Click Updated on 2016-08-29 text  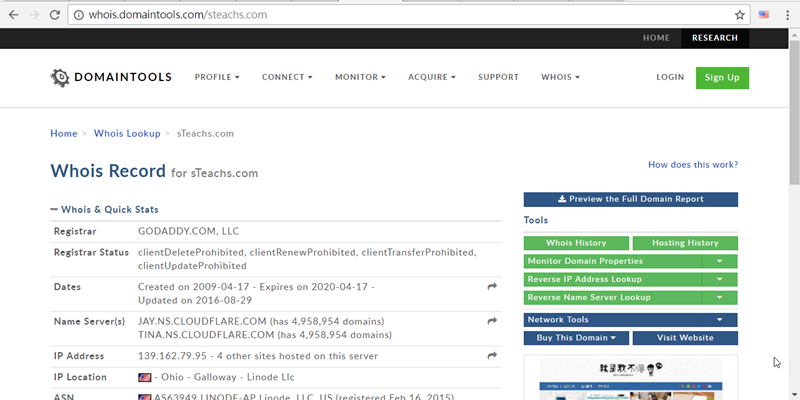pyautogui.click(x=195, y=301)
